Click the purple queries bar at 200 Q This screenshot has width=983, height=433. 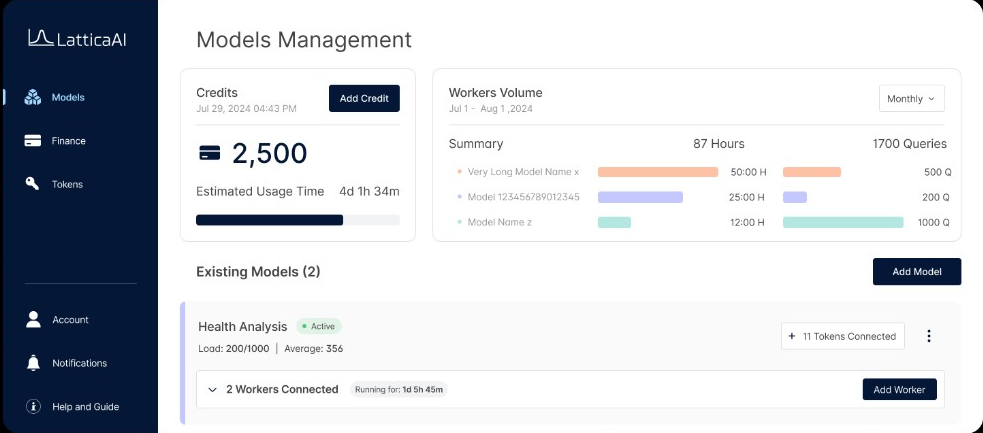(x=795, y=197)
